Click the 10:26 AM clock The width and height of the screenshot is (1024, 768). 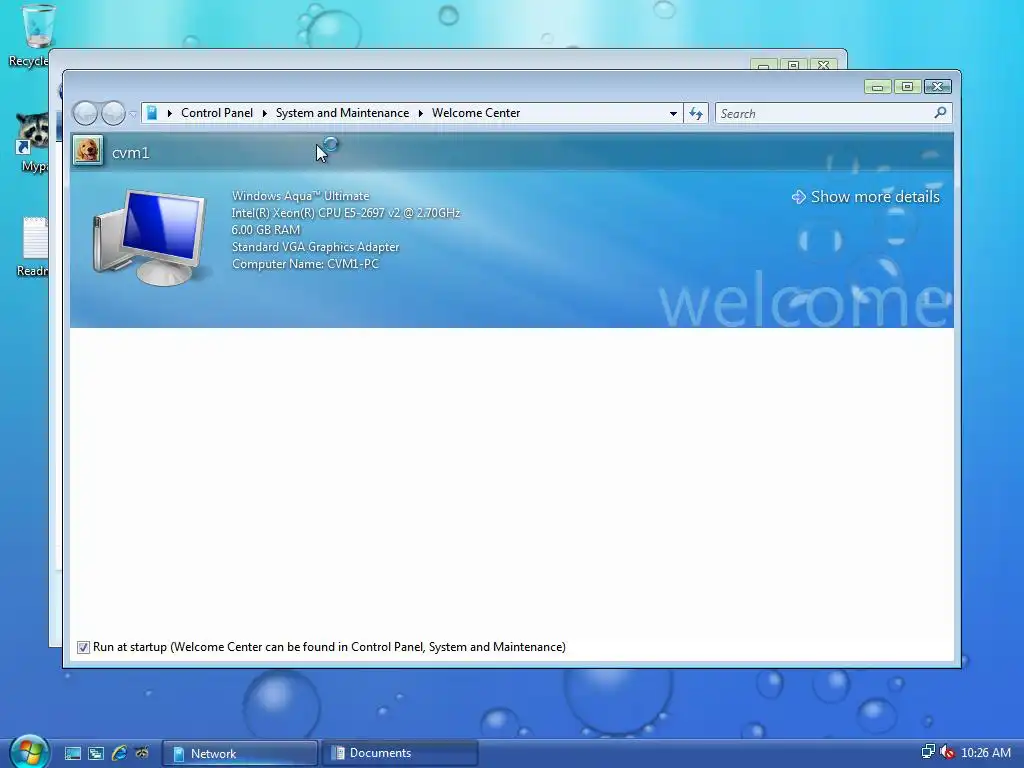pyautogui.click(x=986, y=752)
